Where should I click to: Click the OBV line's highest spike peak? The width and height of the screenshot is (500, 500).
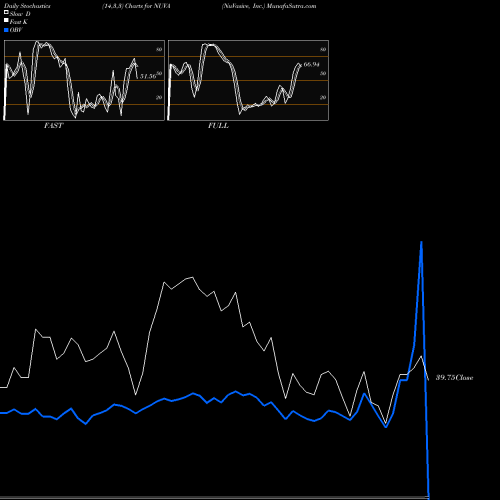[x=422, y=242]
